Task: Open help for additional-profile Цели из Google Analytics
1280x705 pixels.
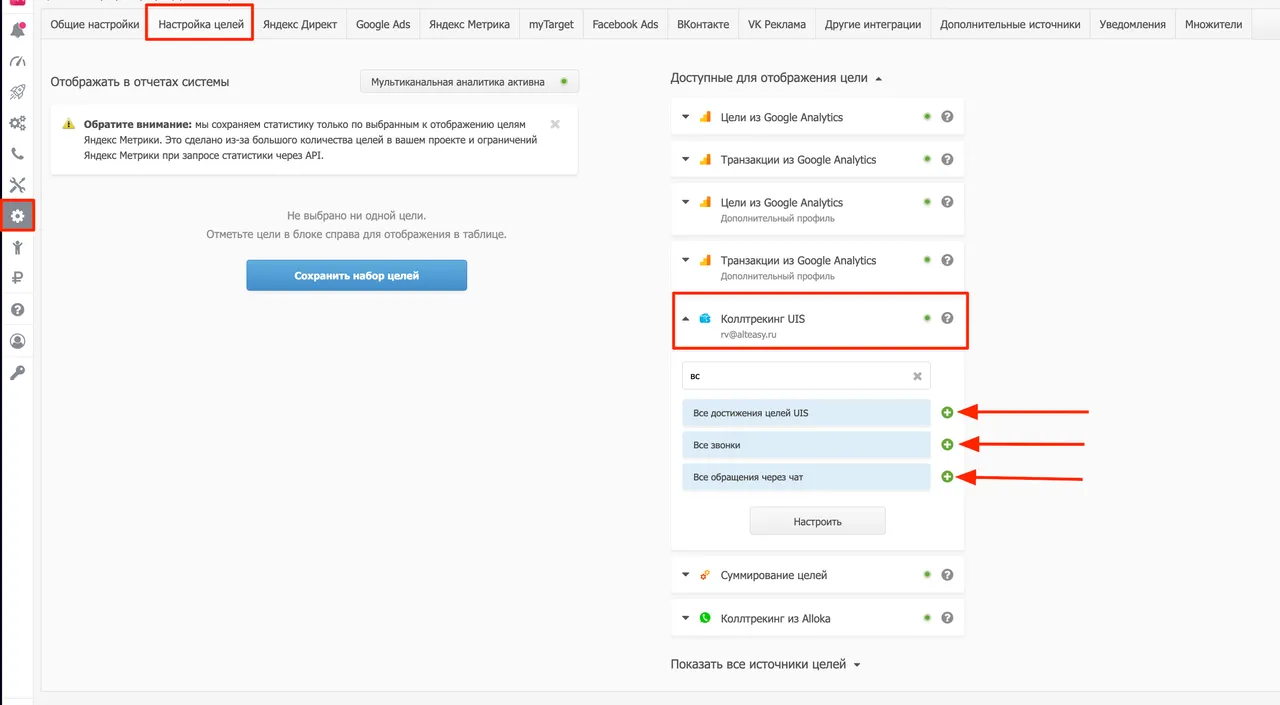Action: pyautogui.click(x=947, y=202)
